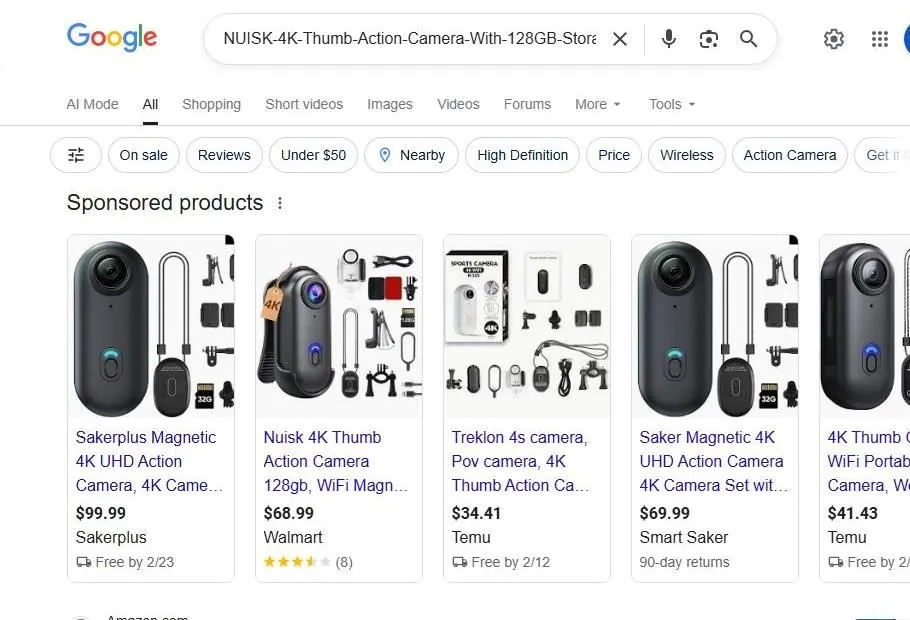
Task: Open the Sponsored products three-dot menu
Action: coord(280,202)
